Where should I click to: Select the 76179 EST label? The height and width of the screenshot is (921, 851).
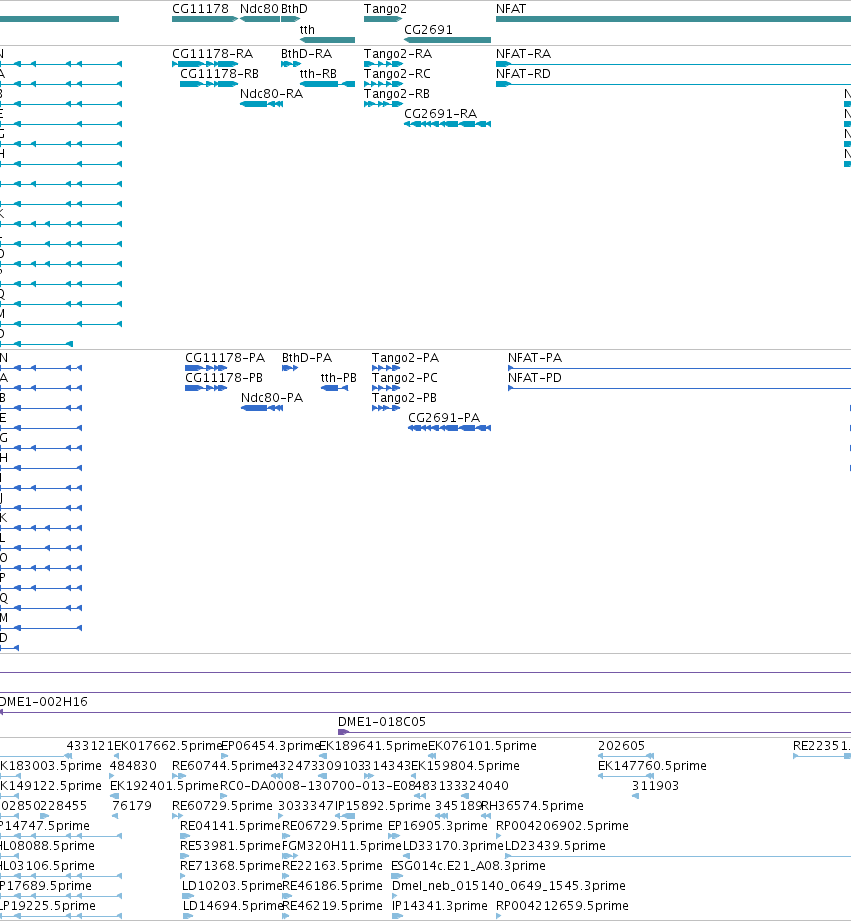pos(132,806)
